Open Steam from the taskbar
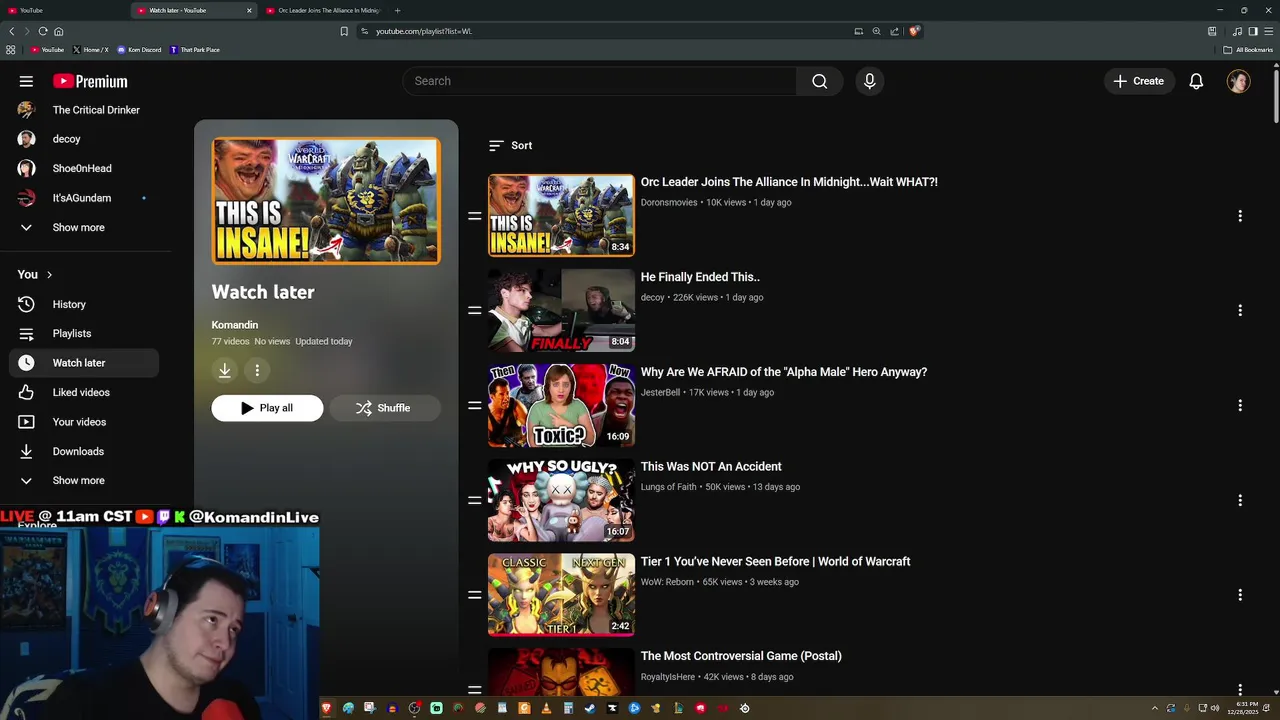 [590, 708]
